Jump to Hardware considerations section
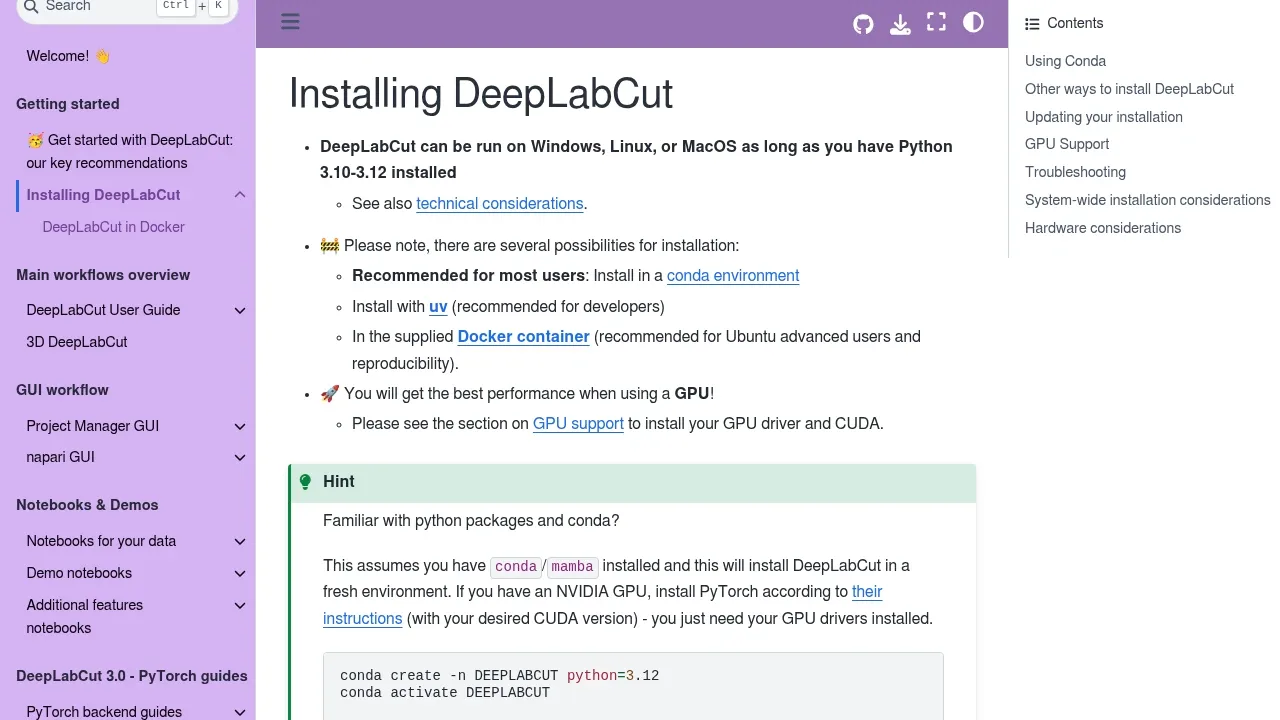Viewport: 1280px width, 720px height. (x=1102, y=228)
